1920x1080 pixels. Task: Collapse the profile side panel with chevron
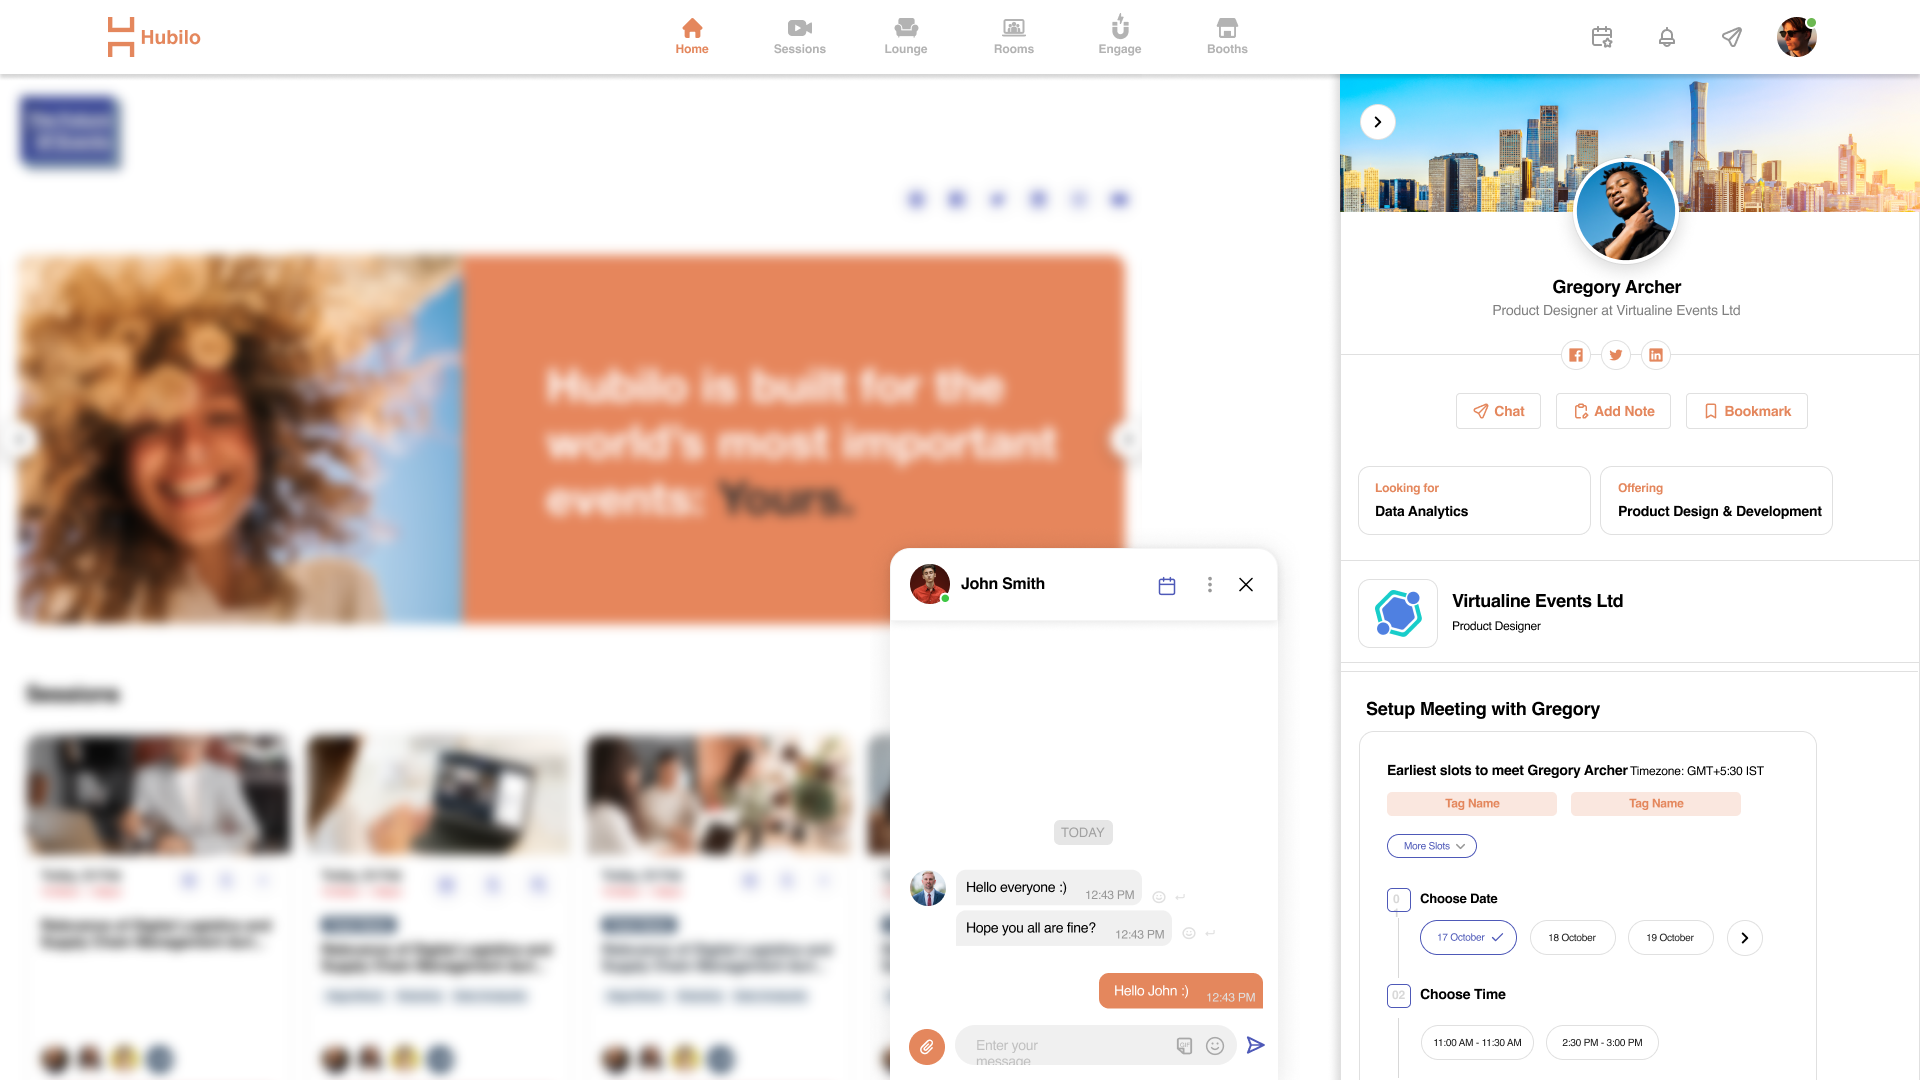(x=1378, y=122)
